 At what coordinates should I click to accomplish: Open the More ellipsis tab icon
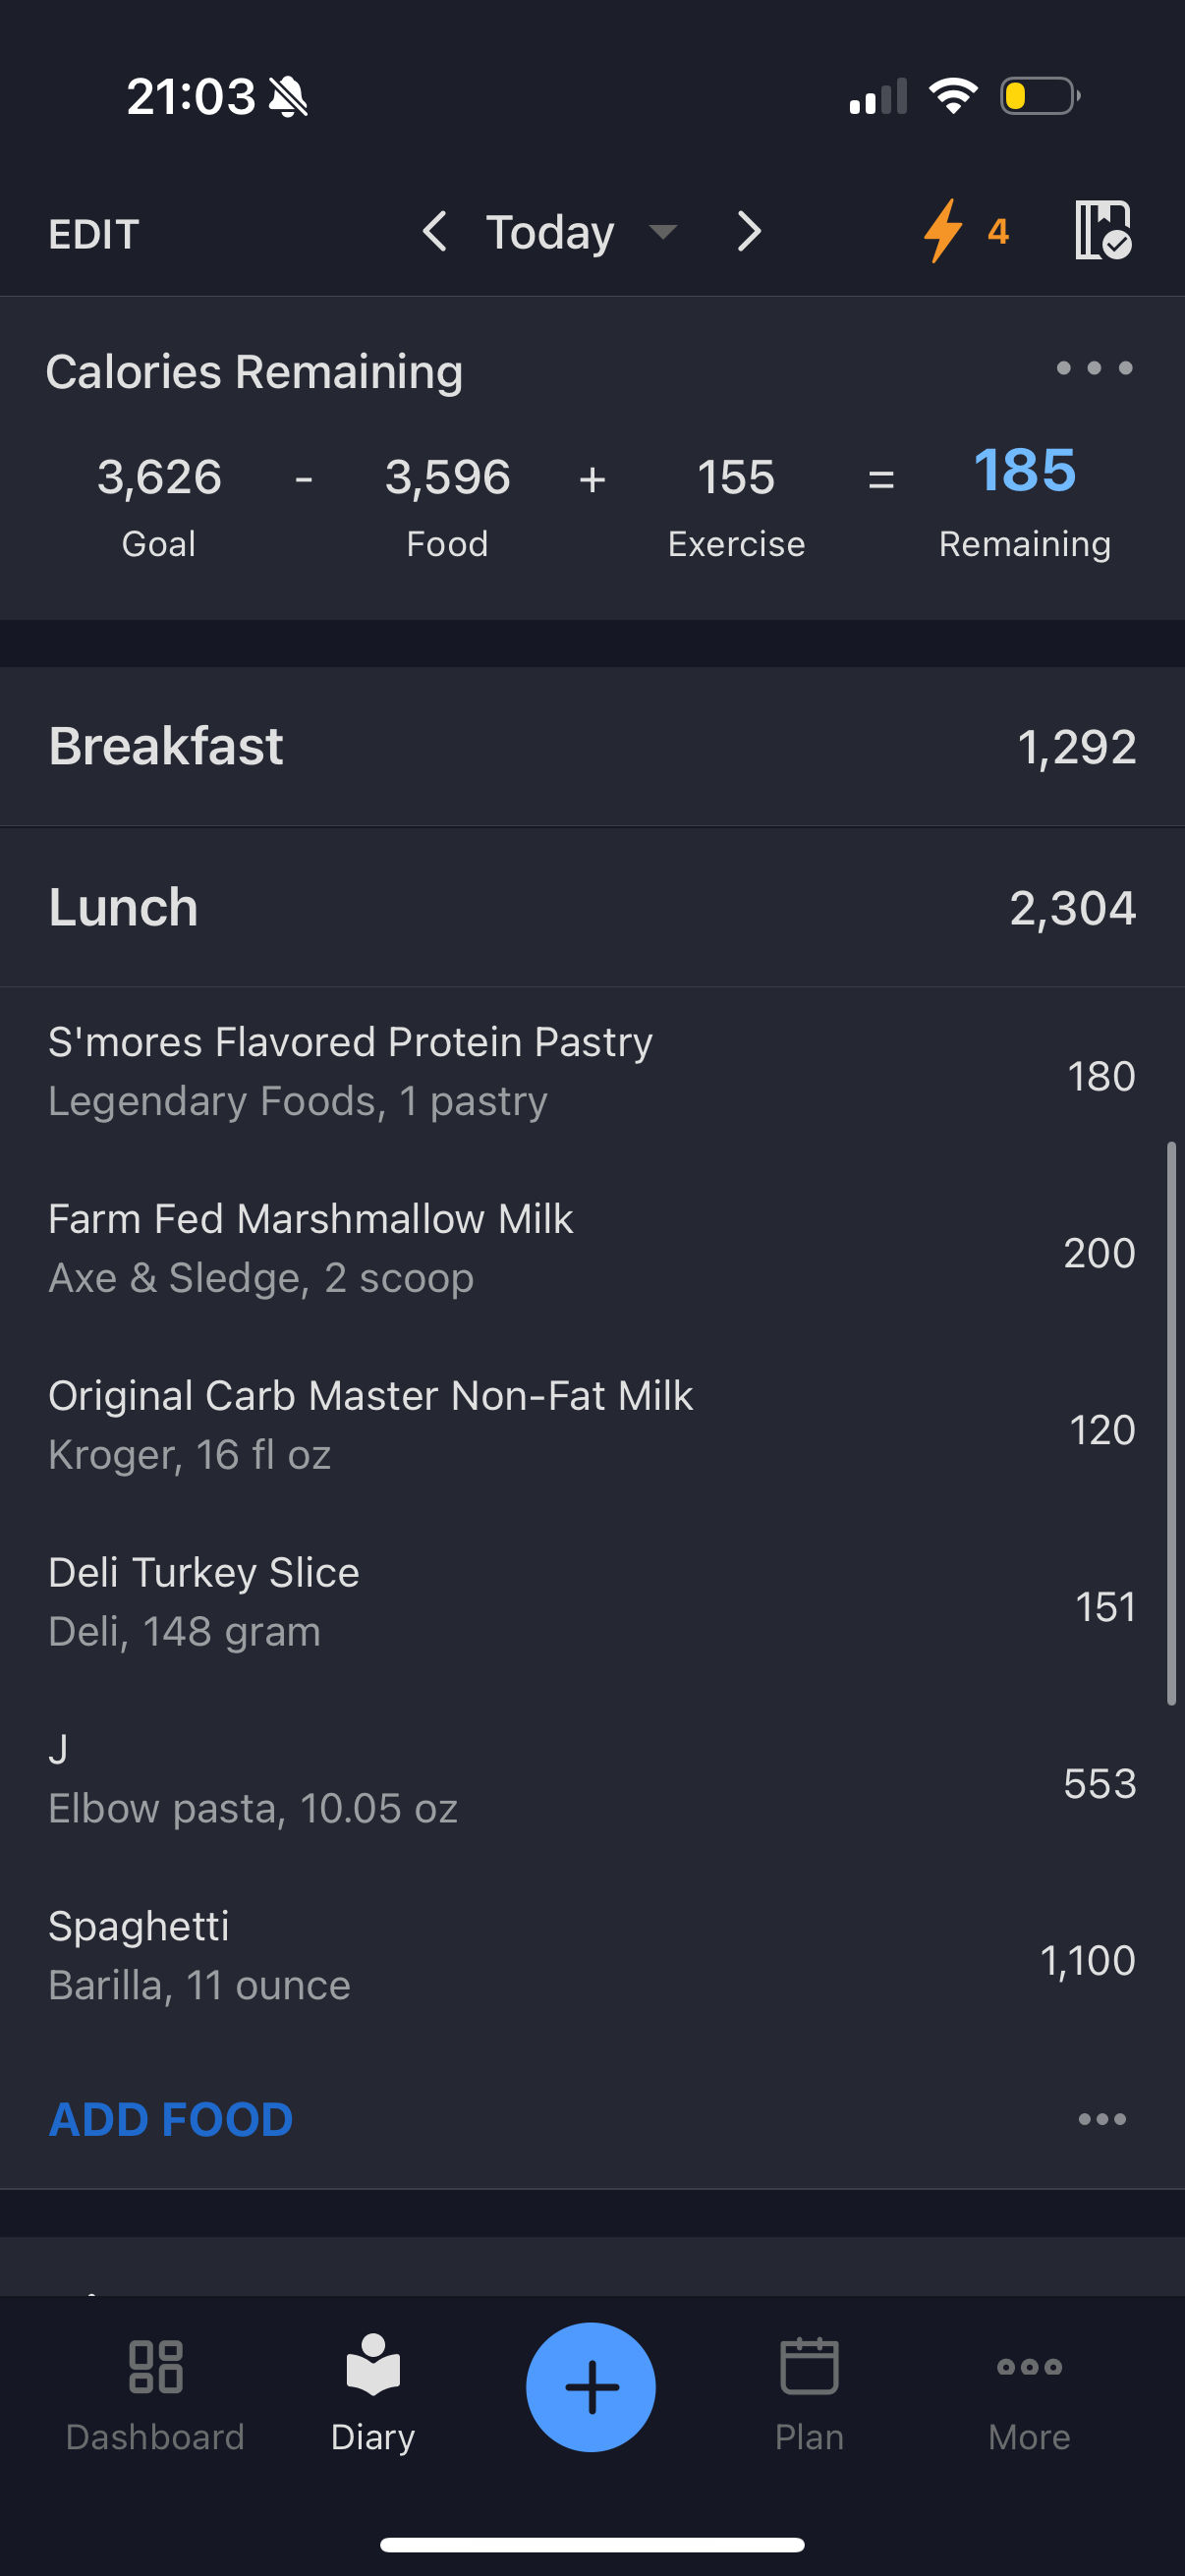coord(1029,2366)
